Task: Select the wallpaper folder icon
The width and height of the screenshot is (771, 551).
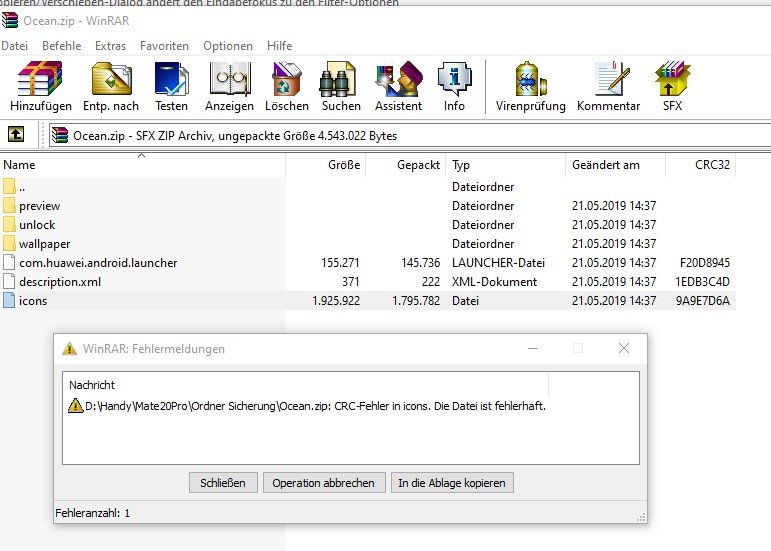Action: (x=9, y=243)
